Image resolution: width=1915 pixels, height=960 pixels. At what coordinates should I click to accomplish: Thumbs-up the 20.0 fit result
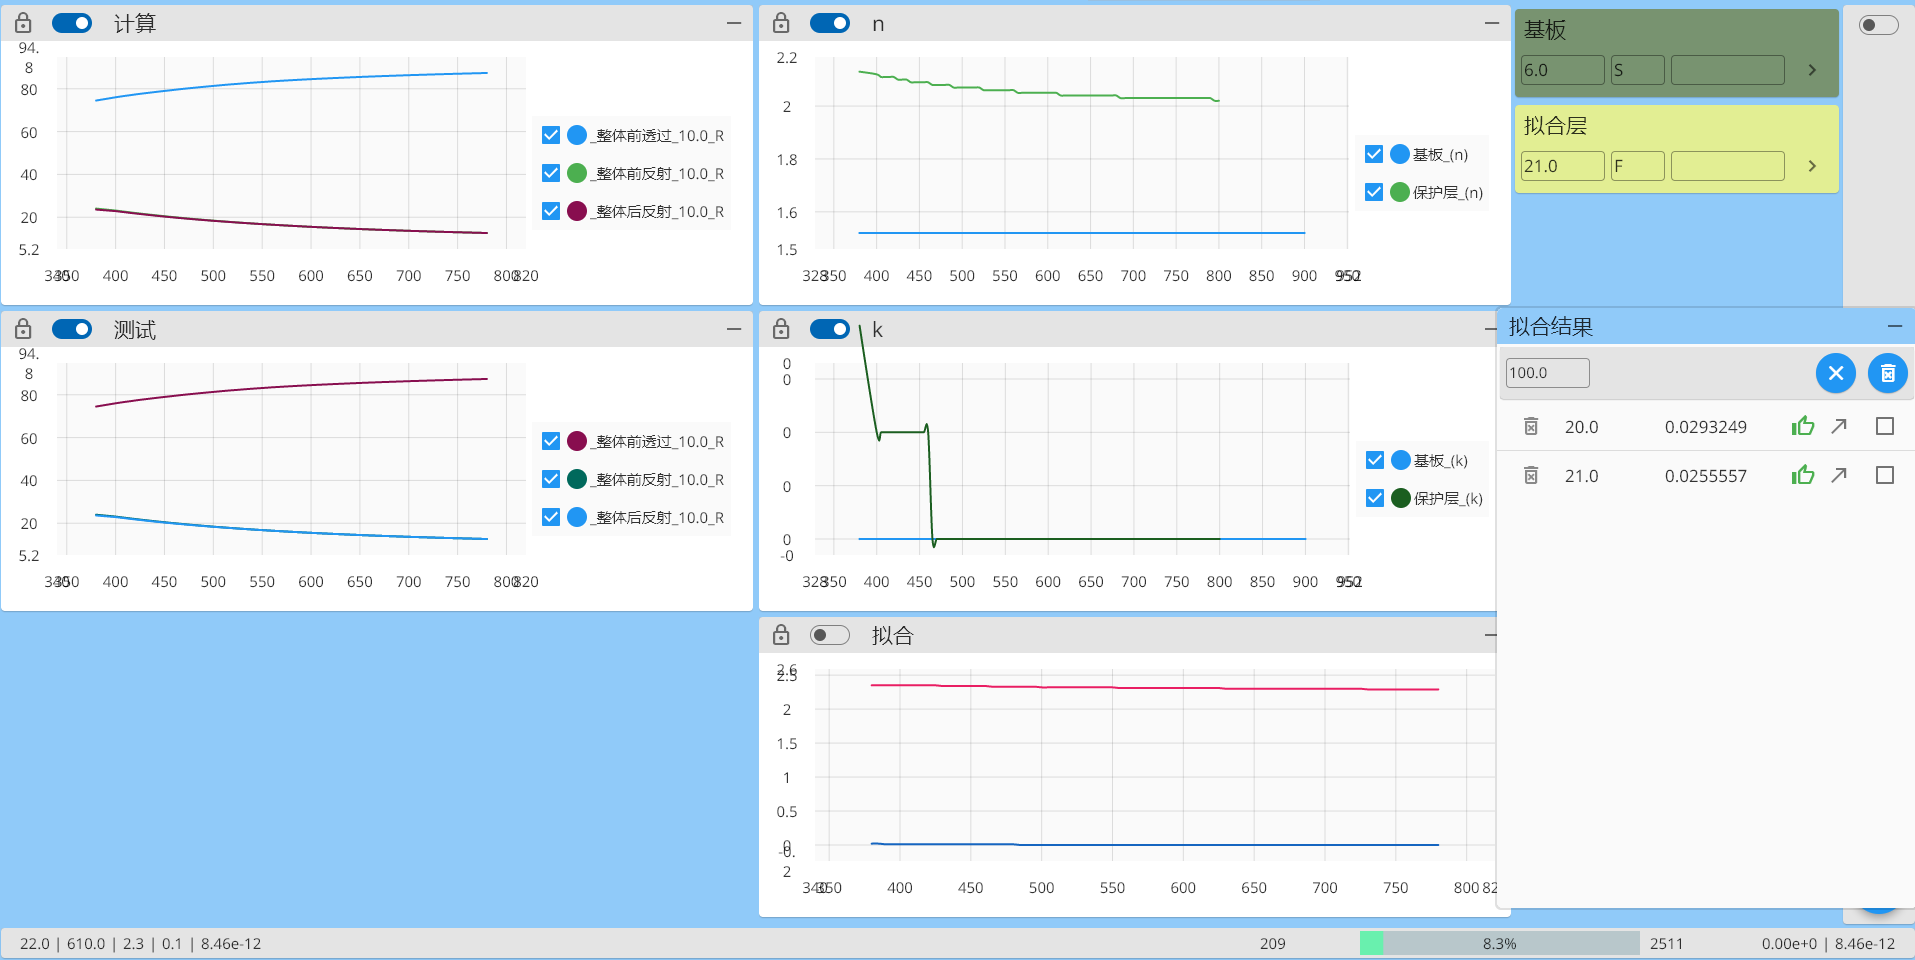tap(1803, 426)
